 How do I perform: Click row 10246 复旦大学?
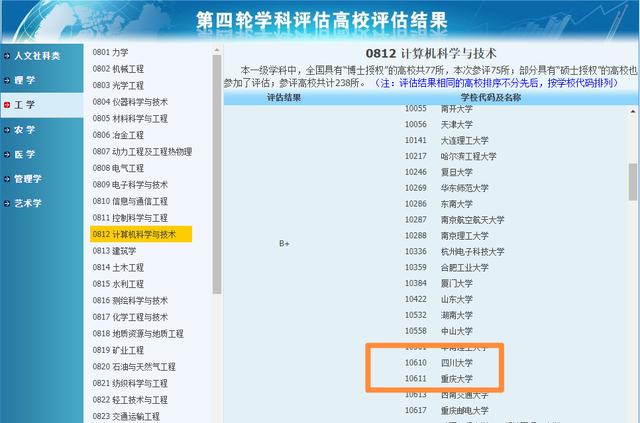pos(438,172)
